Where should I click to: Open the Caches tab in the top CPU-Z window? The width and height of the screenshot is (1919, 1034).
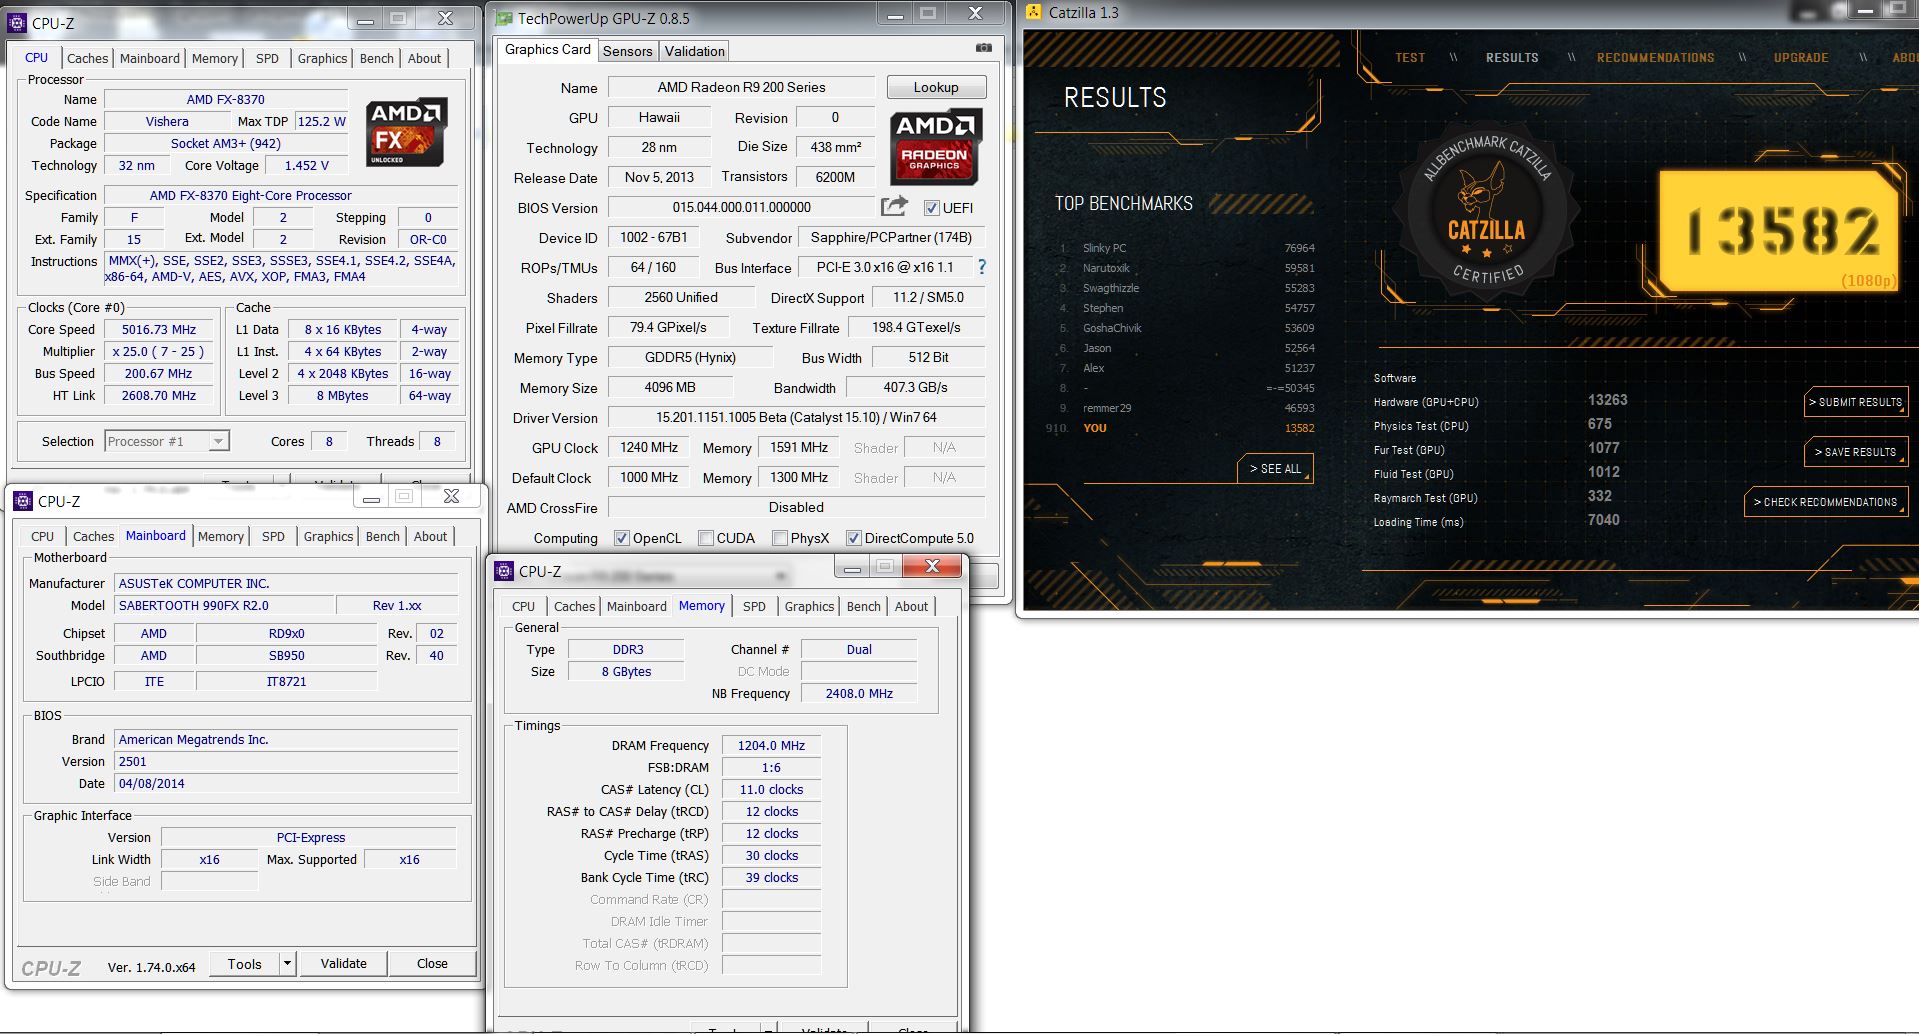click(87, 58)
